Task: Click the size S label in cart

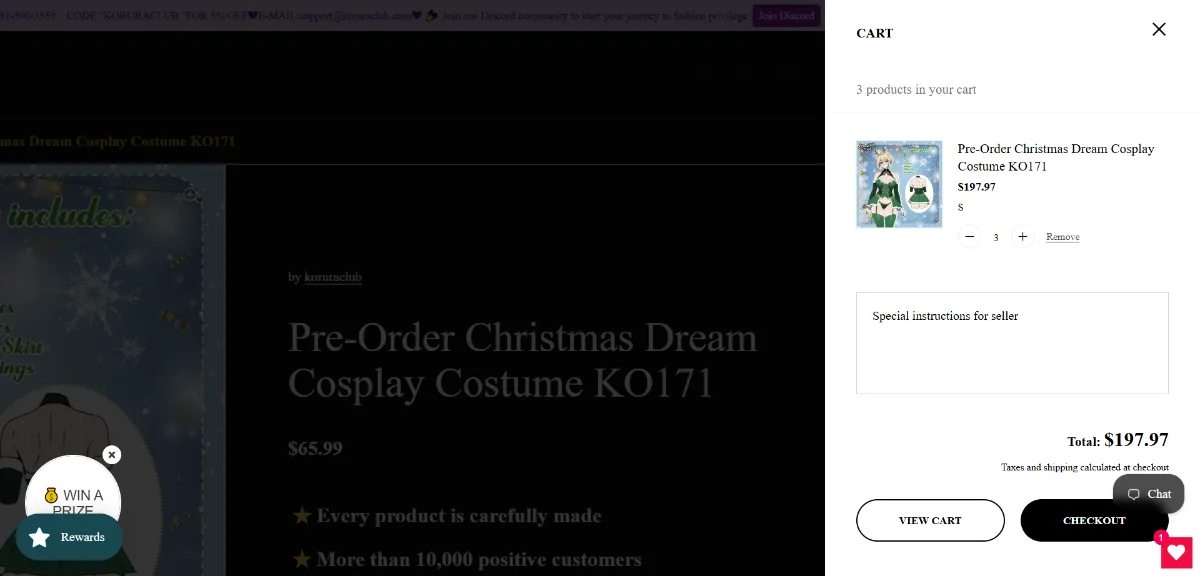Action: pyautogui.click(x=961, y=207)
